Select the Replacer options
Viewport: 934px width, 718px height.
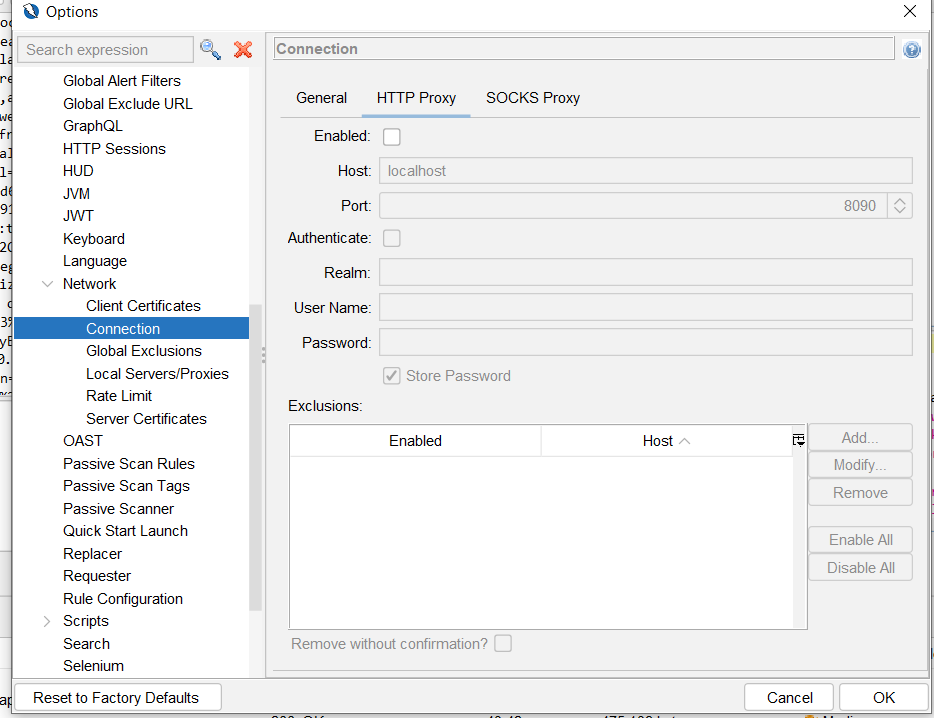point(92,554)
